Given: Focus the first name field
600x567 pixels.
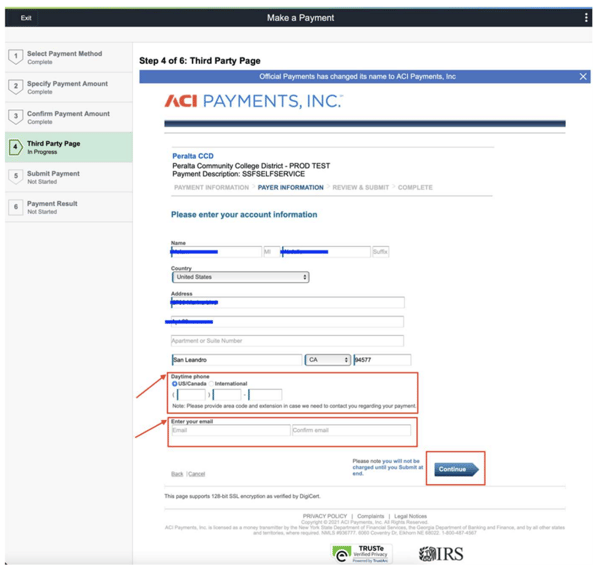Looking at the screenshot, I should [216, 252].
